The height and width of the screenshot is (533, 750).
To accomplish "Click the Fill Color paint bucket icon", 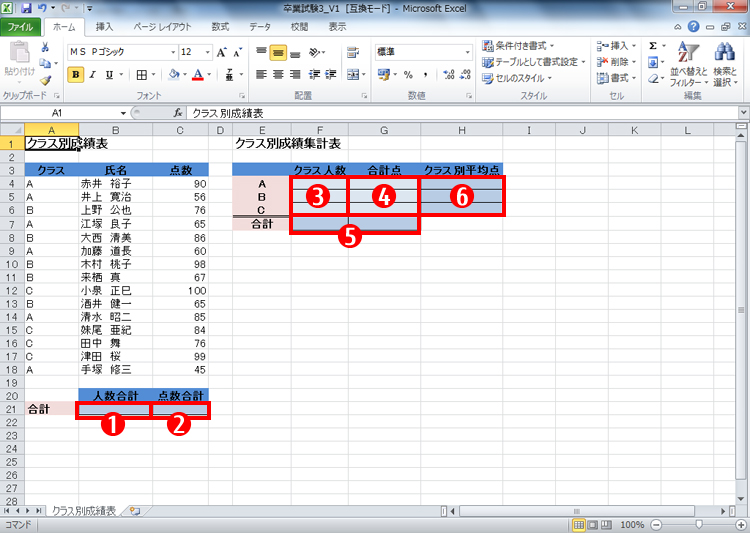I will [x=174, y=75].
